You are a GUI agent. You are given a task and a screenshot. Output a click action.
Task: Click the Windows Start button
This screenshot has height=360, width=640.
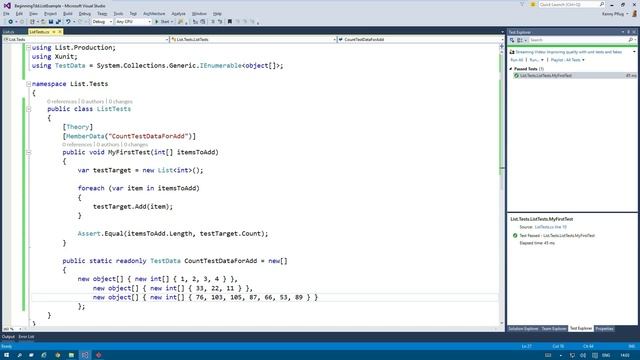point(6,355)
